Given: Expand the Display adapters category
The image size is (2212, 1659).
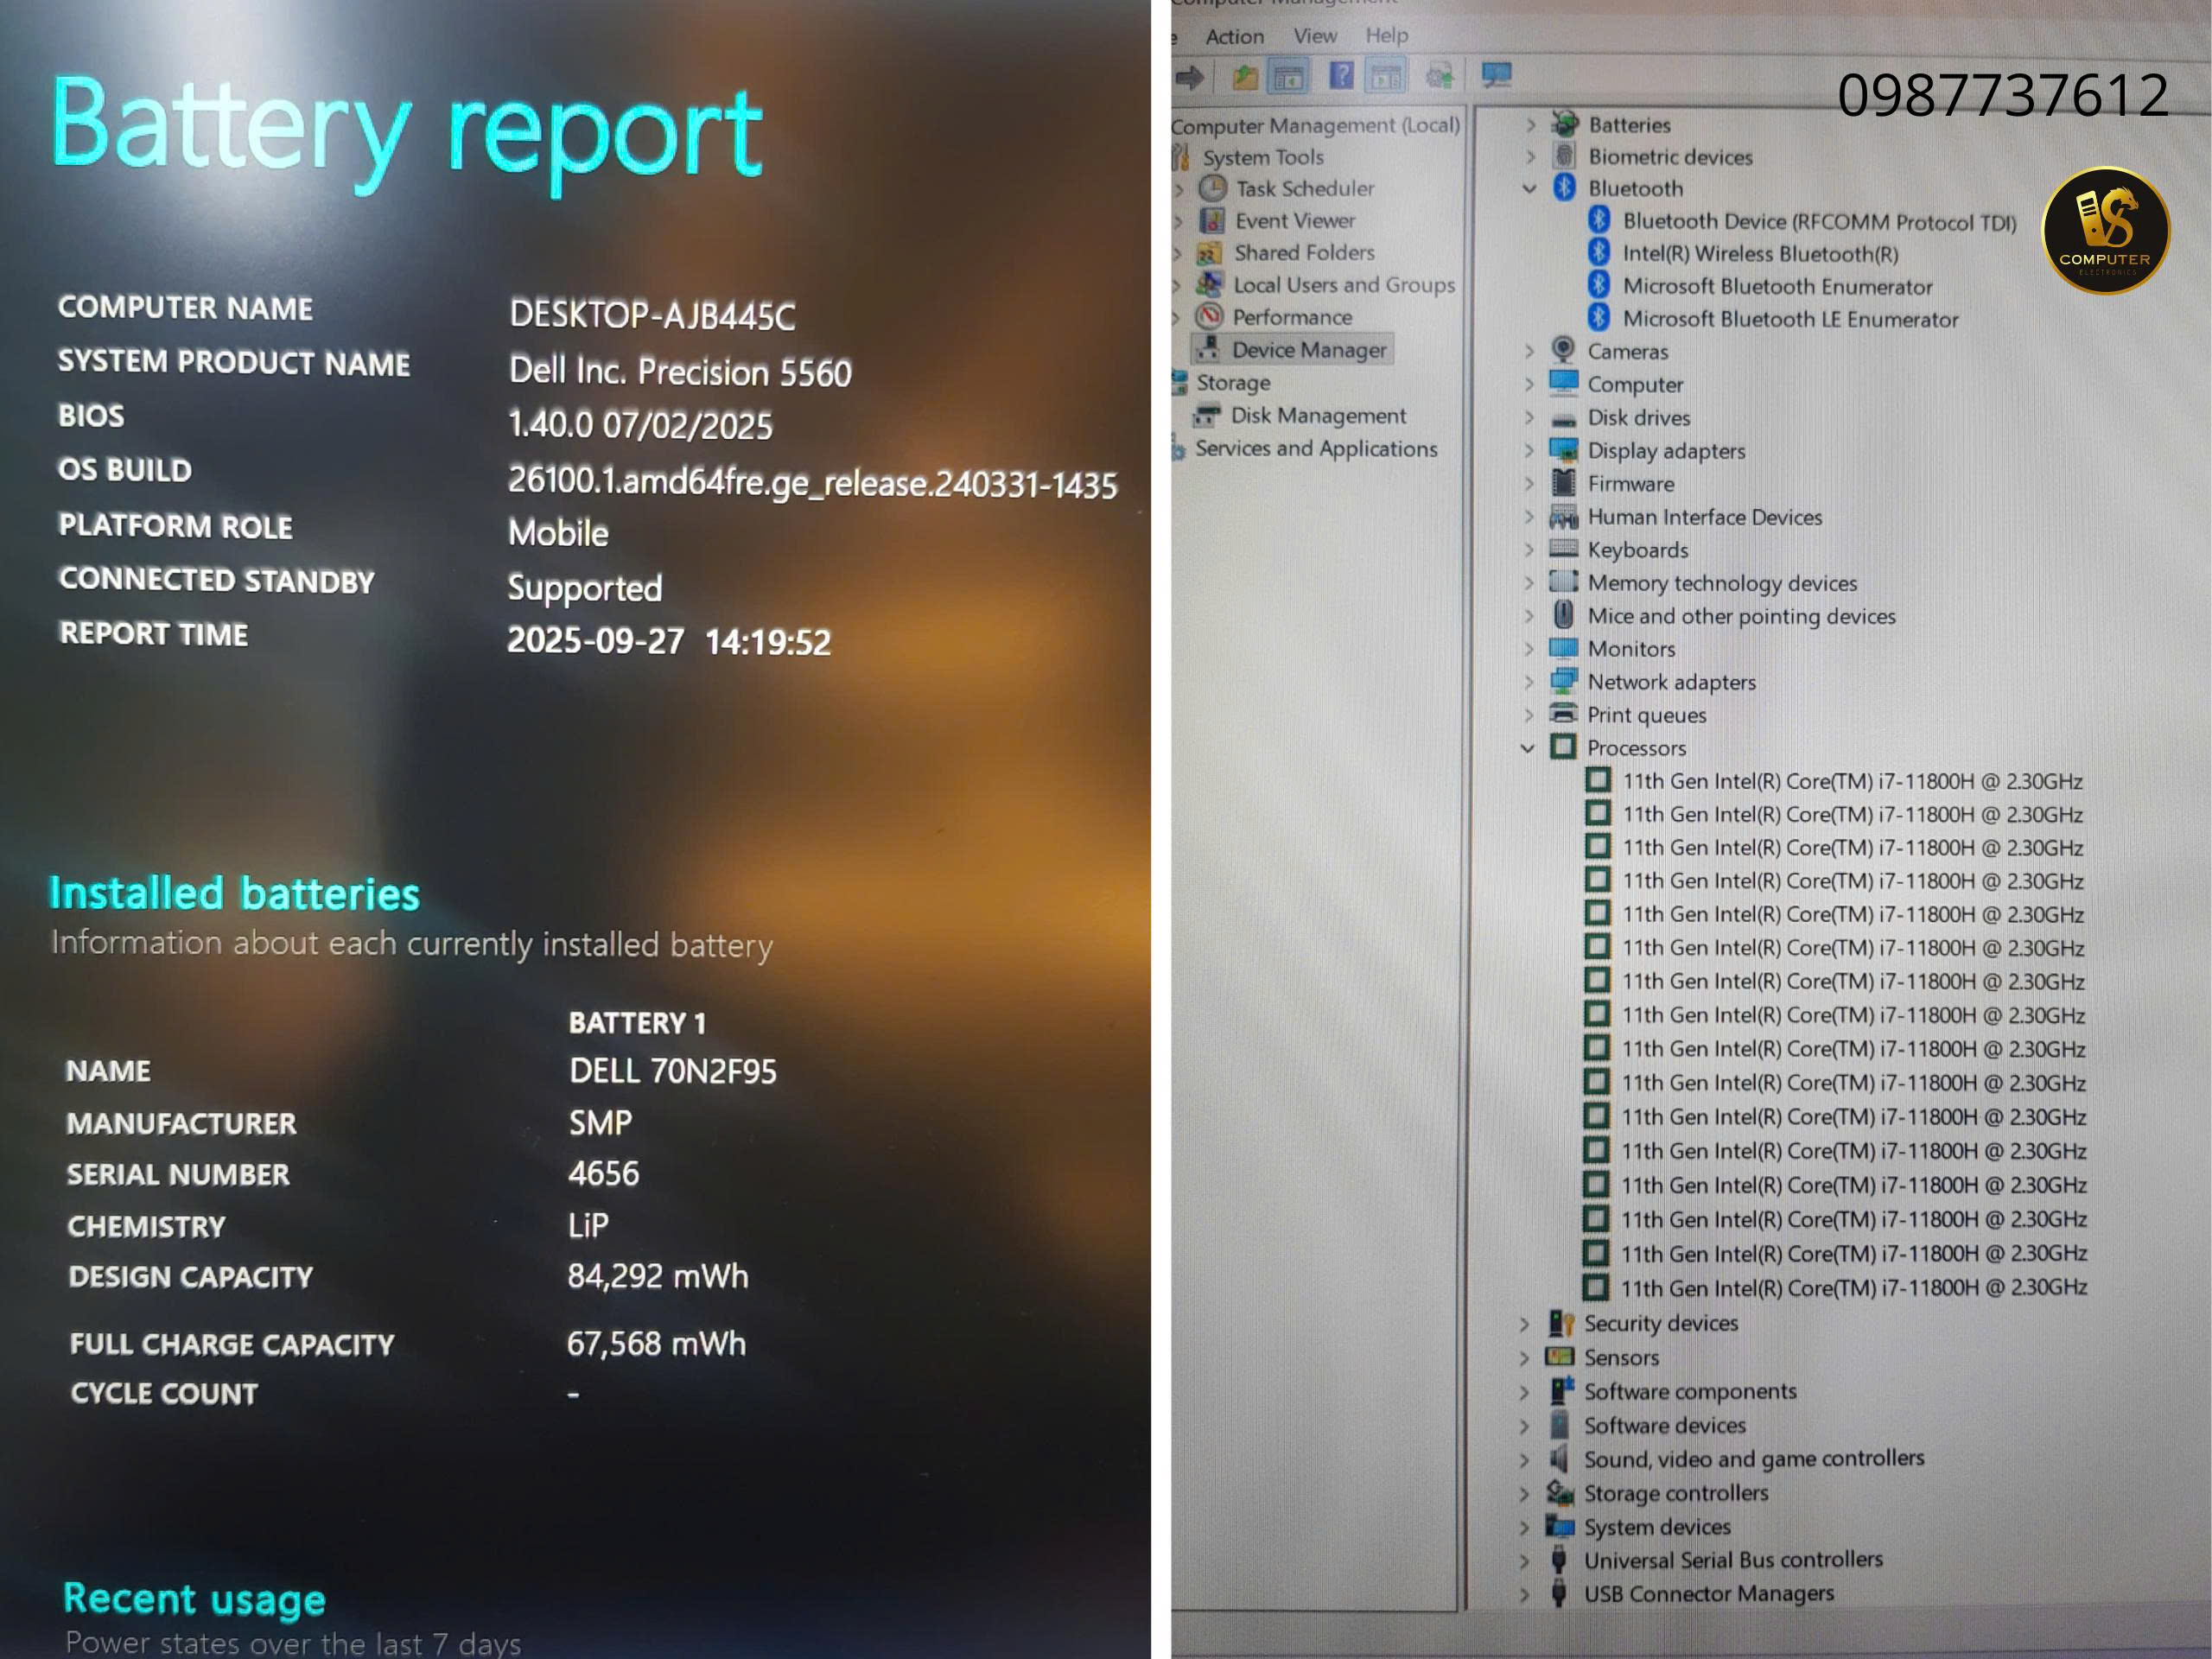Looking at the screenshot, I should 1529,451.
